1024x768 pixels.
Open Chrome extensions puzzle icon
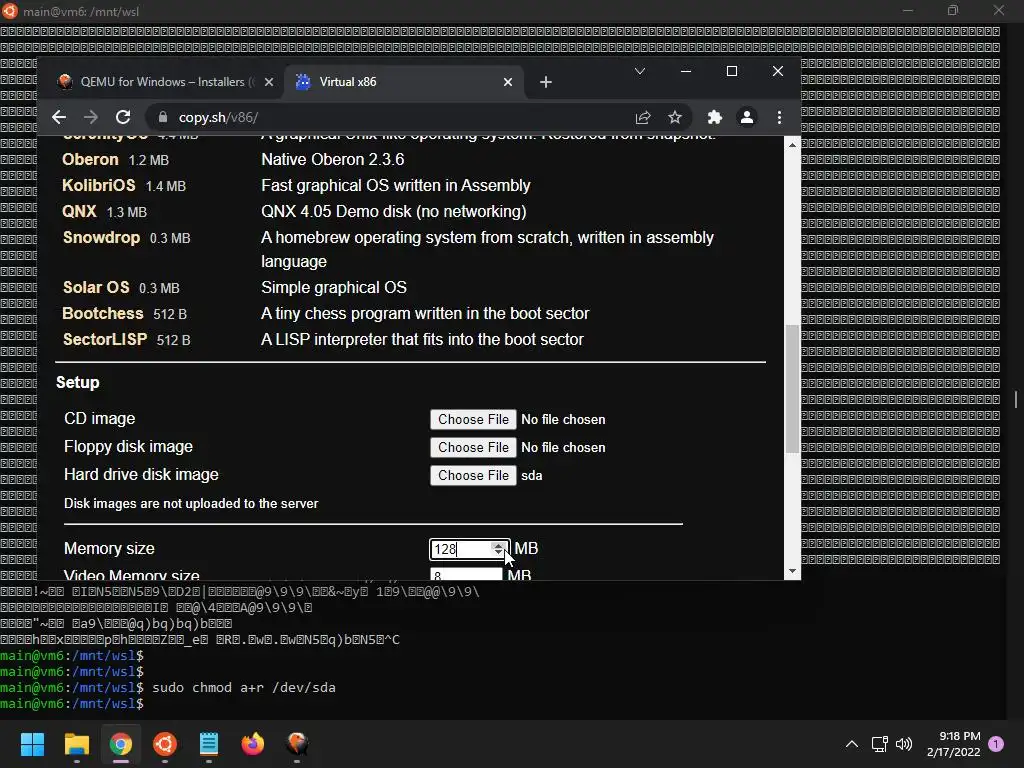tap(714, 117)
